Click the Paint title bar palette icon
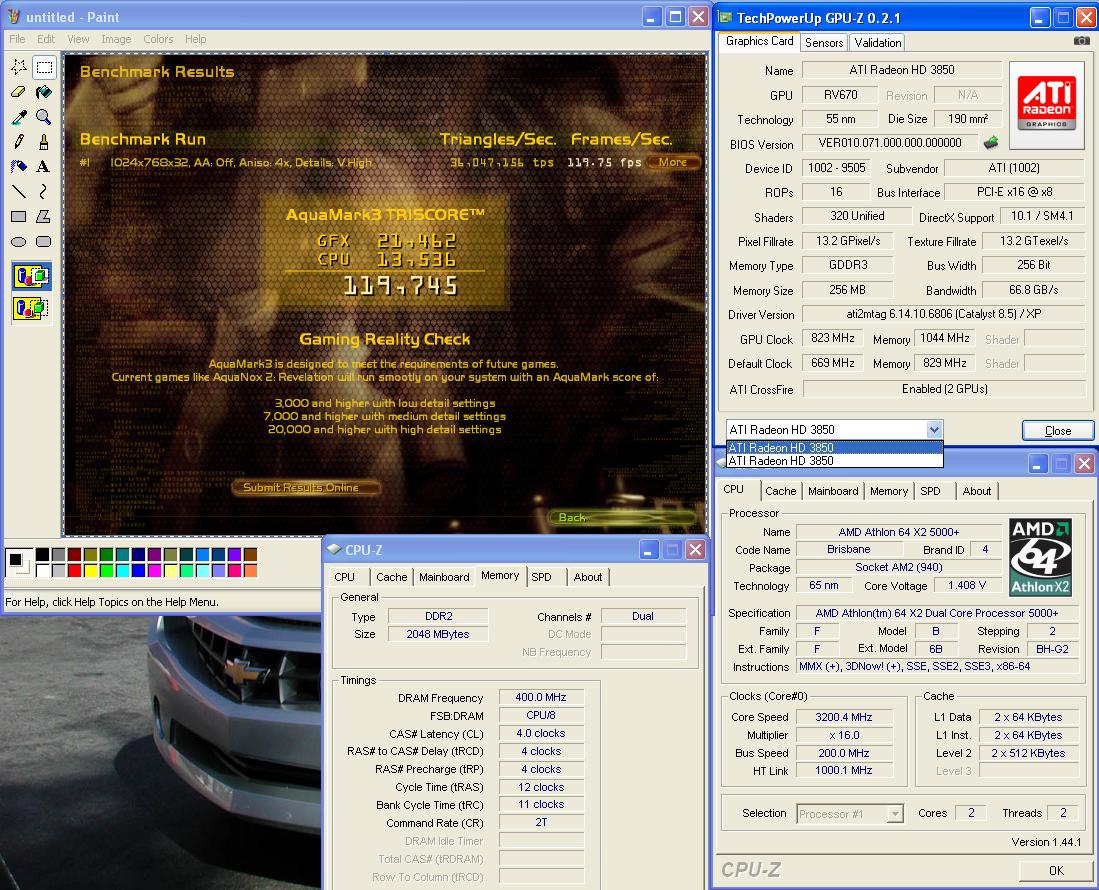This screenshot has height=890, width=1099. pos(14,16)
